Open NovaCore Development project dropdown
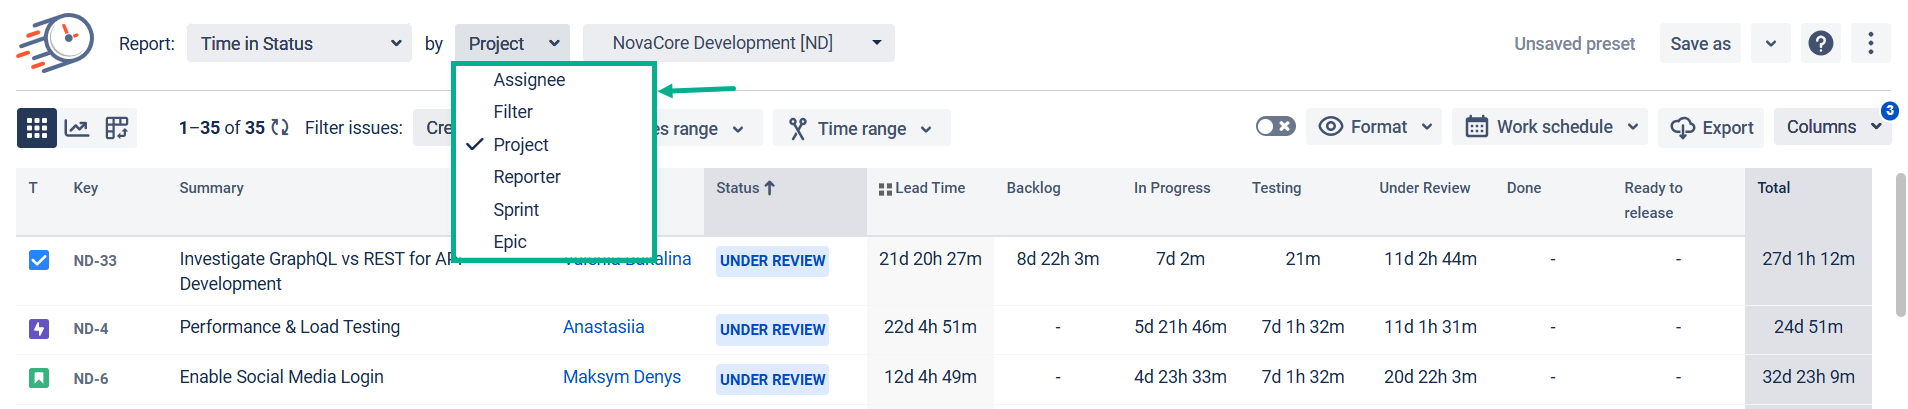The image size is (1908, 409). tap(738, 43)
